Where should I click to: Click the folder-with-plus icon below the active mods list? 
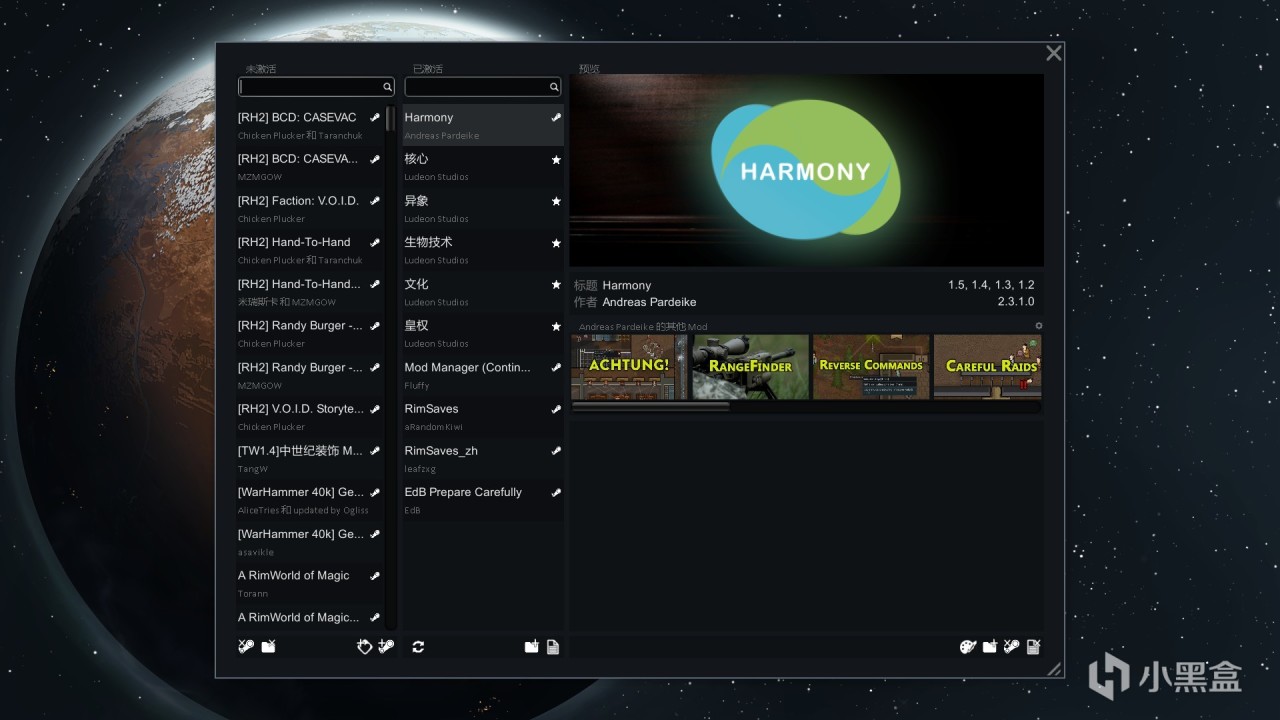tap(532, 647)
